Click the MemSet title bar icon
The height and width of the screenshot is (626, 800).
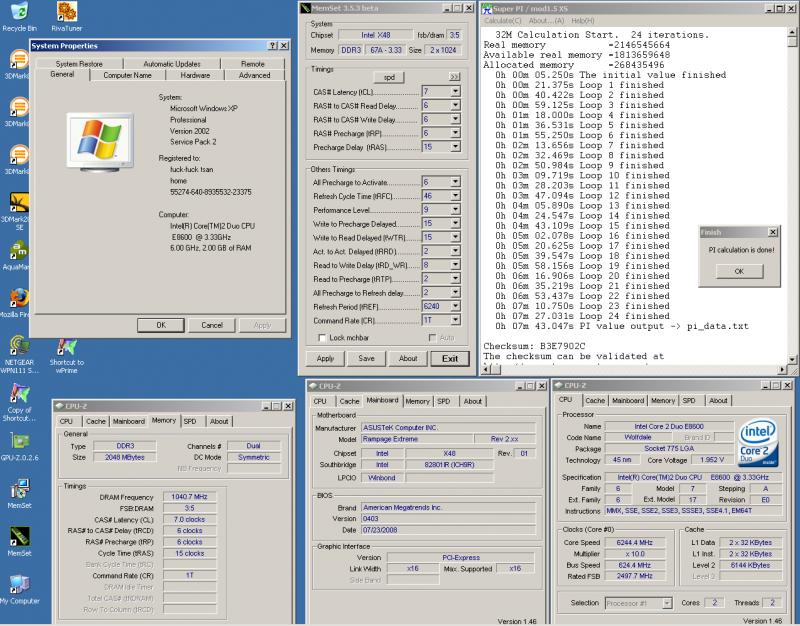tap(305, 8)
